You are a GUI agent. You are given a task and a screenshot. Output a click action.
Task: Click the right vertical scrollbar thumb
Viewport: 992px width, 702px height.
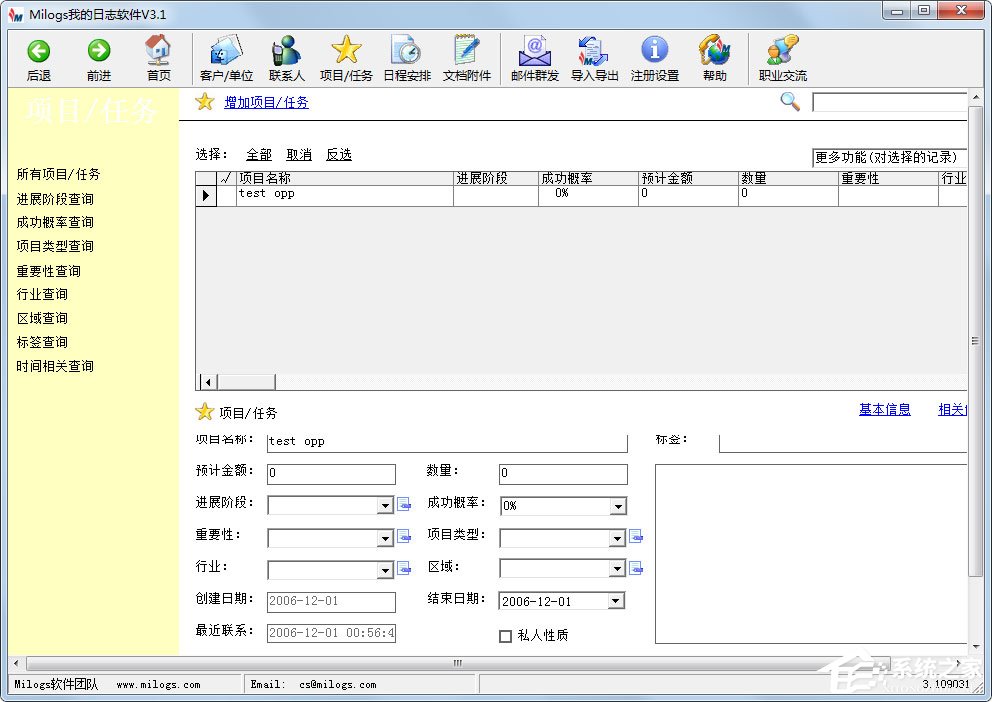(975, 342)
